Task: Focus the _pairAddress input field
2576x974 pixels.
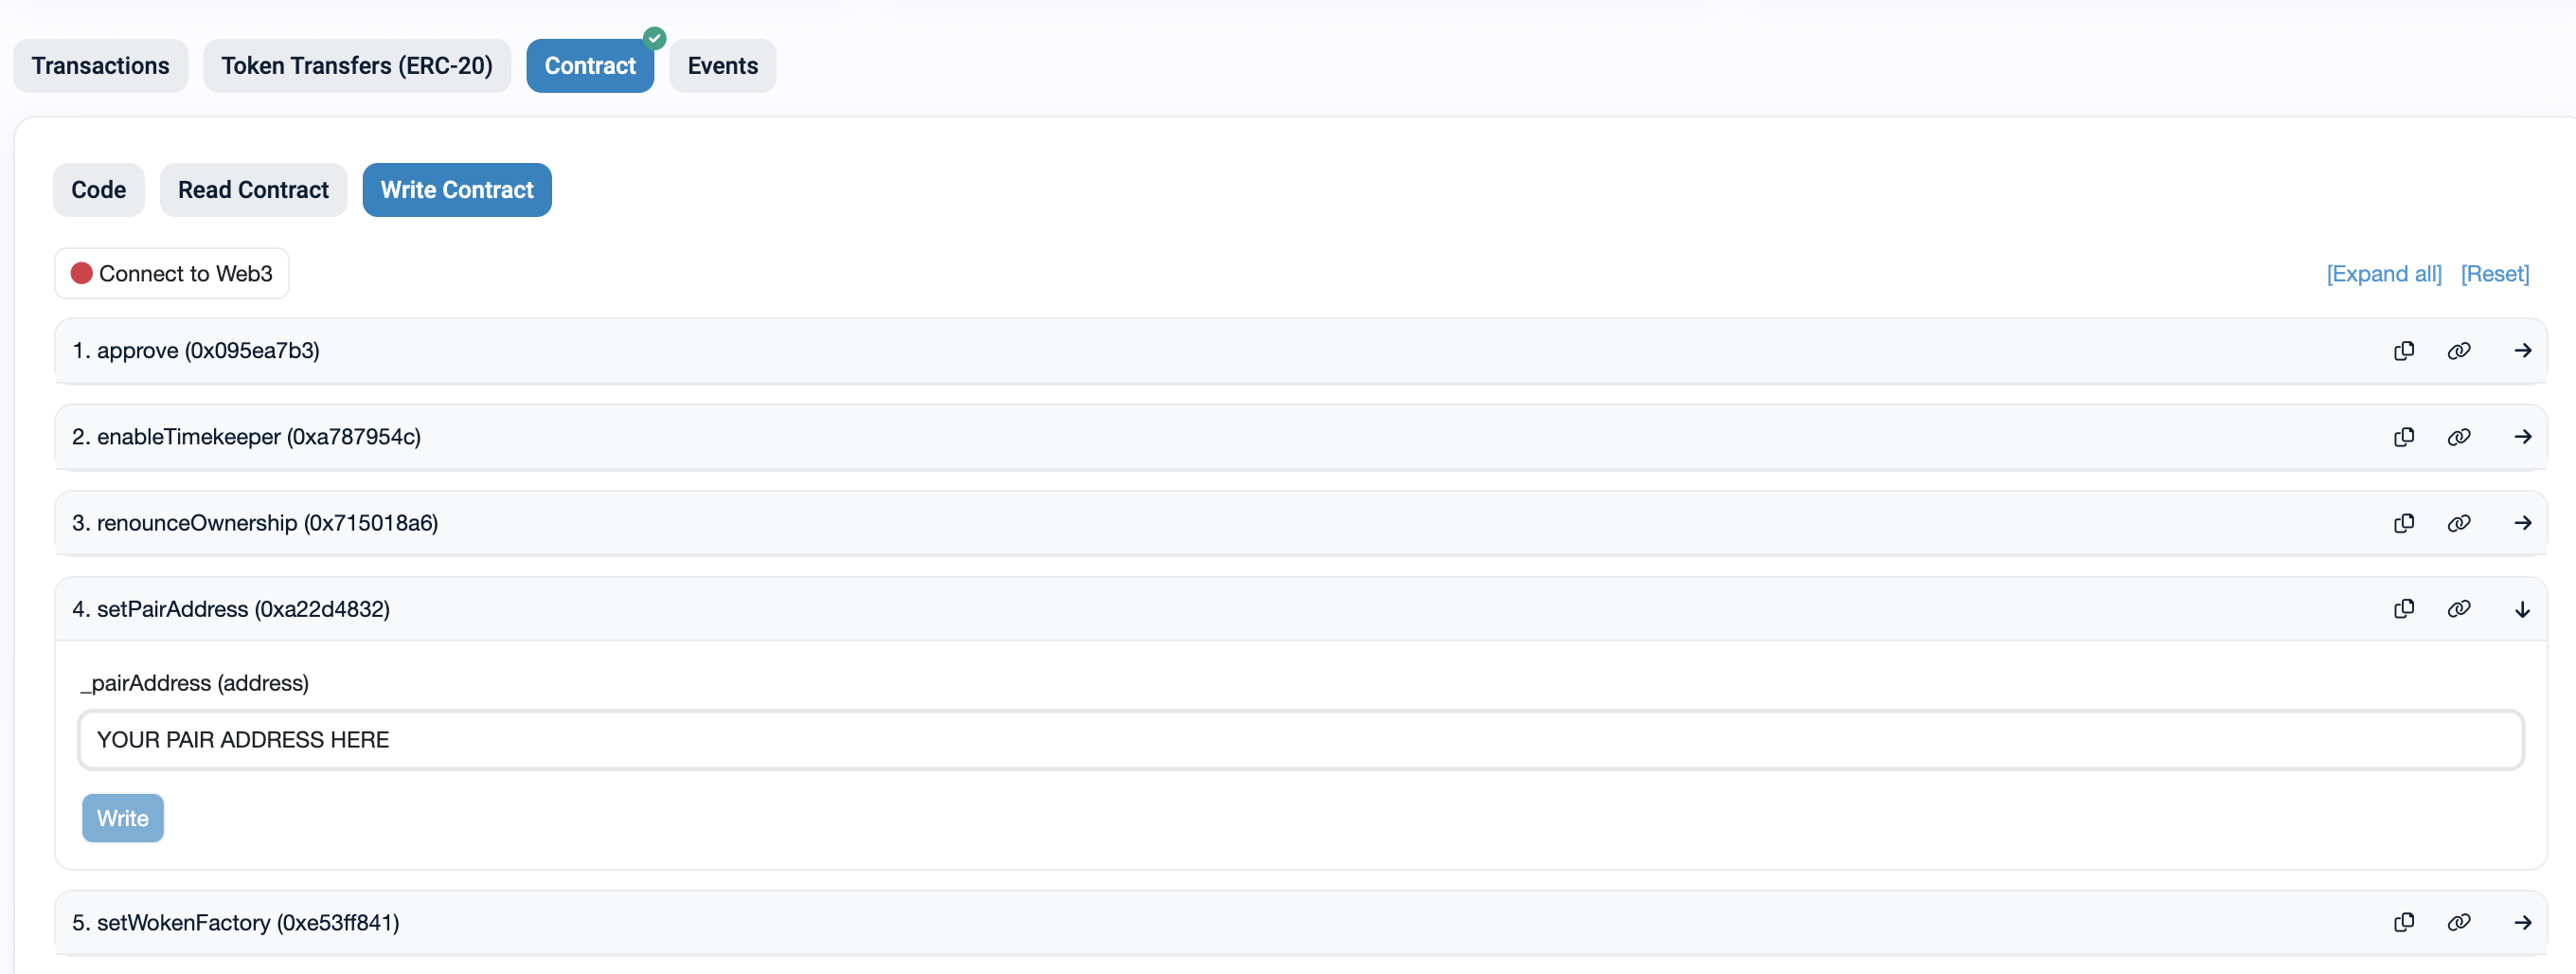Action: tap(1300, 740)
